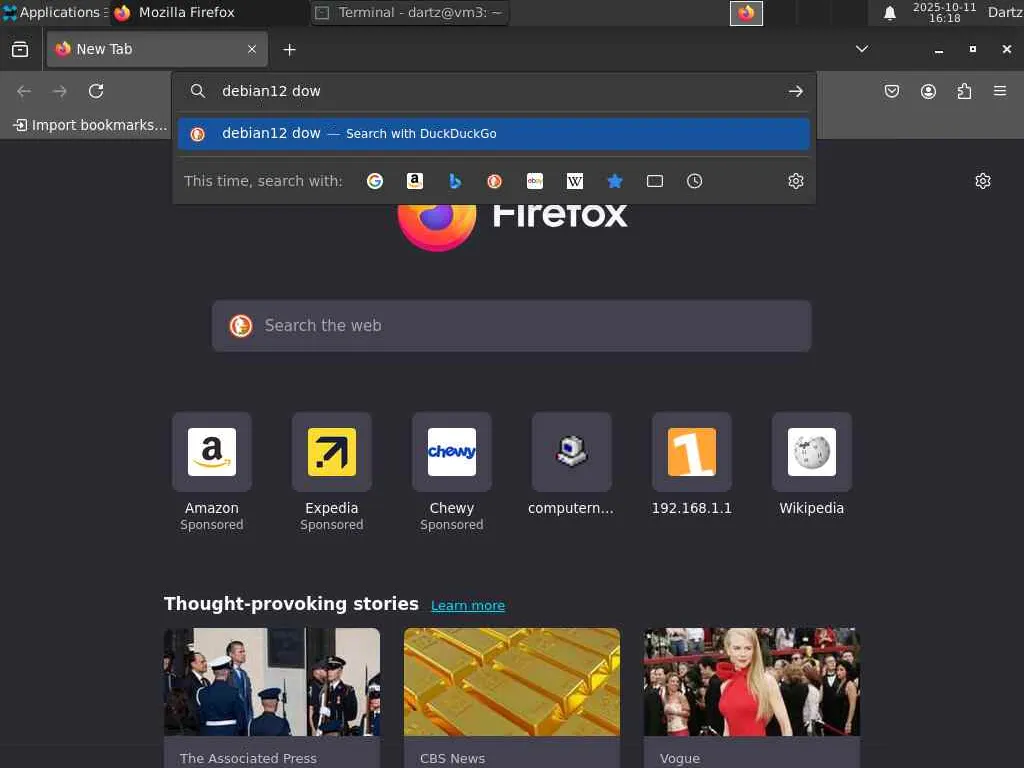Open Learn more link

[468, 605]
